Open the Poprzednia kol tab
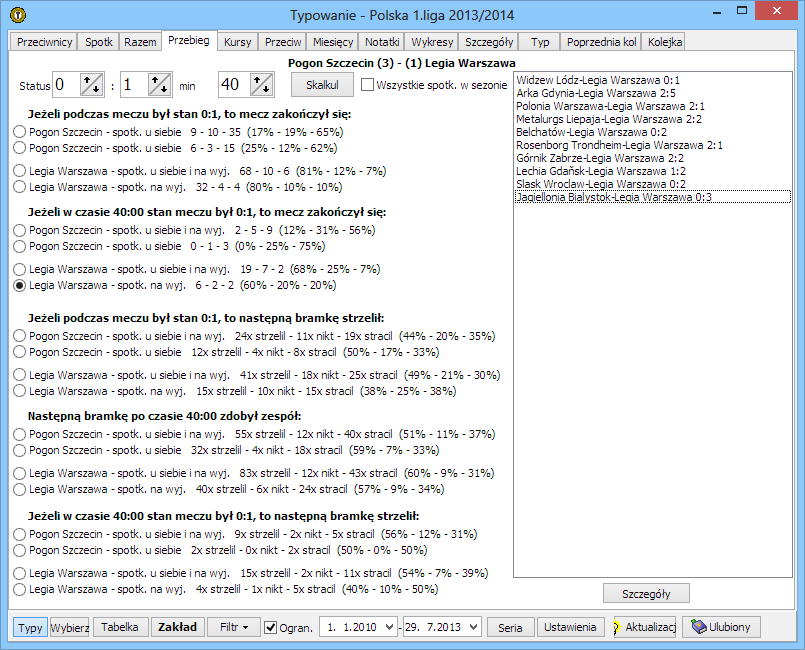Viewport: 805px width, 650px height. [602, 42]
